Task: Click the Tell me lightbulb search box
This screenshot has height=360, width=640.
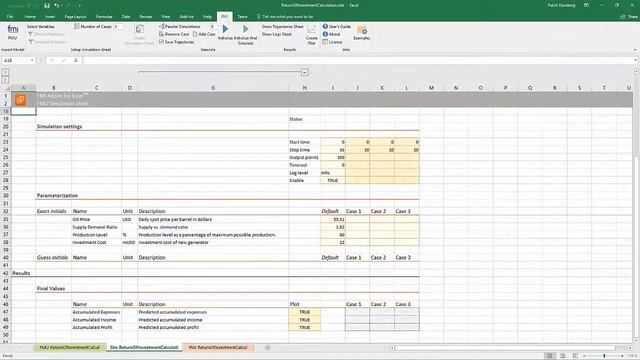Action: click(285, 16)
